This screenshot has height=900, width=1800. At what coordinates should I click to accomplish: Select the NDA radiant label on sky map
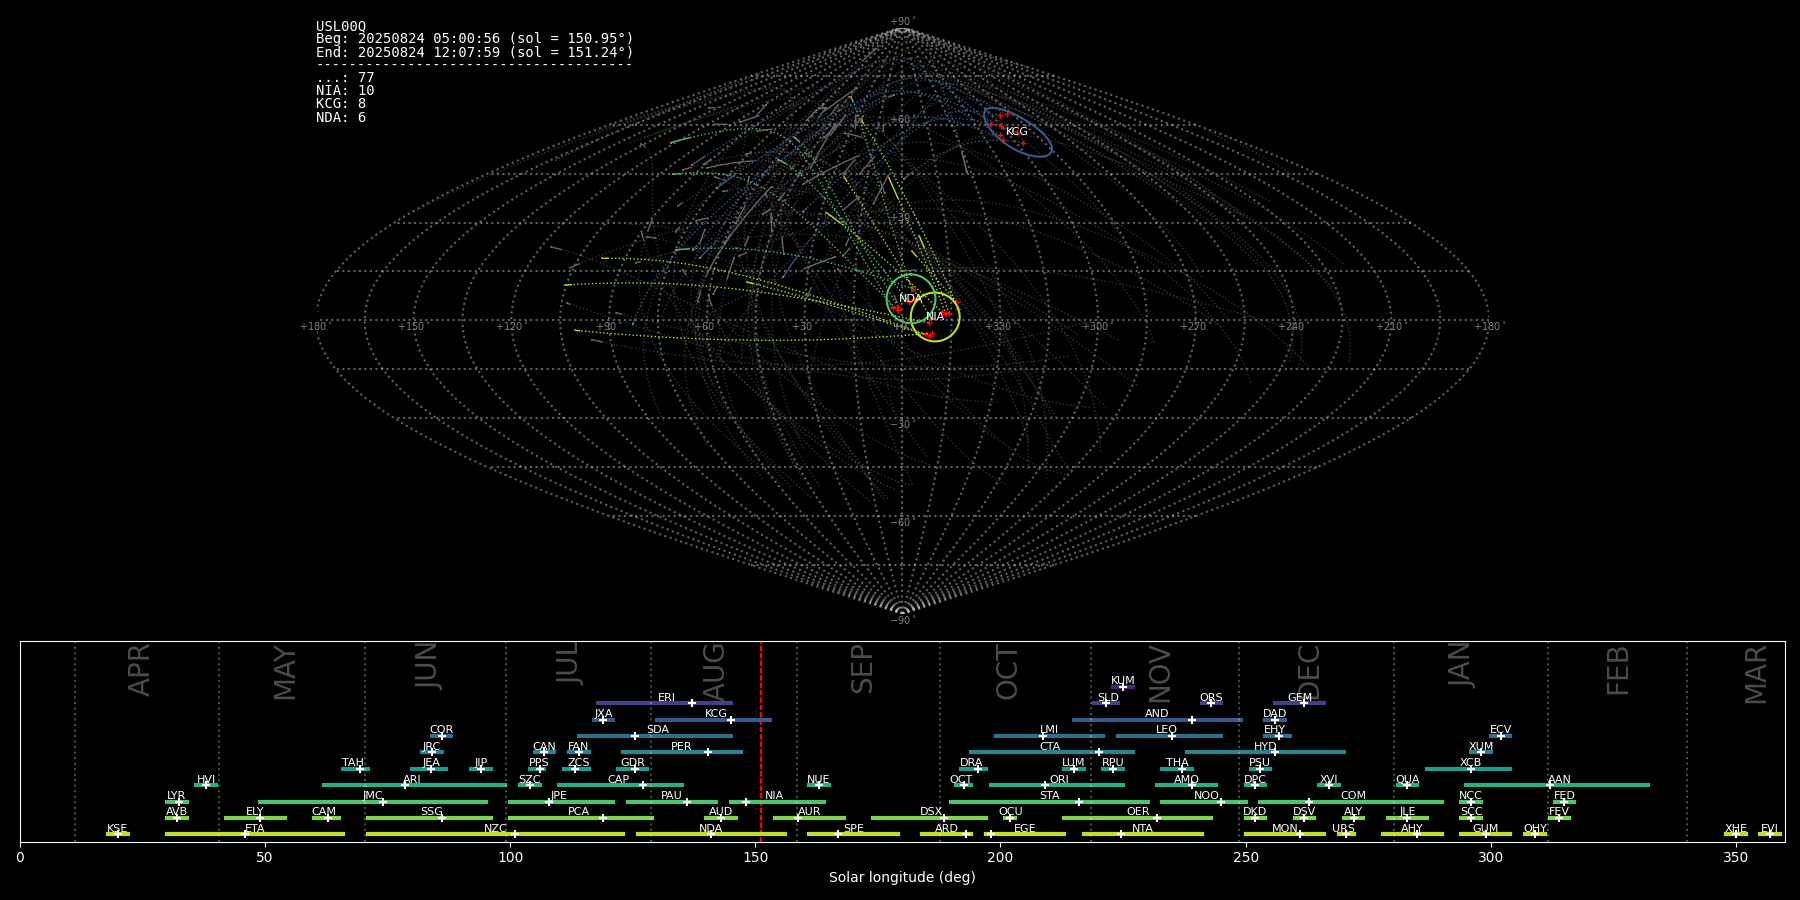pyautogui.click(x=910, y=299)
